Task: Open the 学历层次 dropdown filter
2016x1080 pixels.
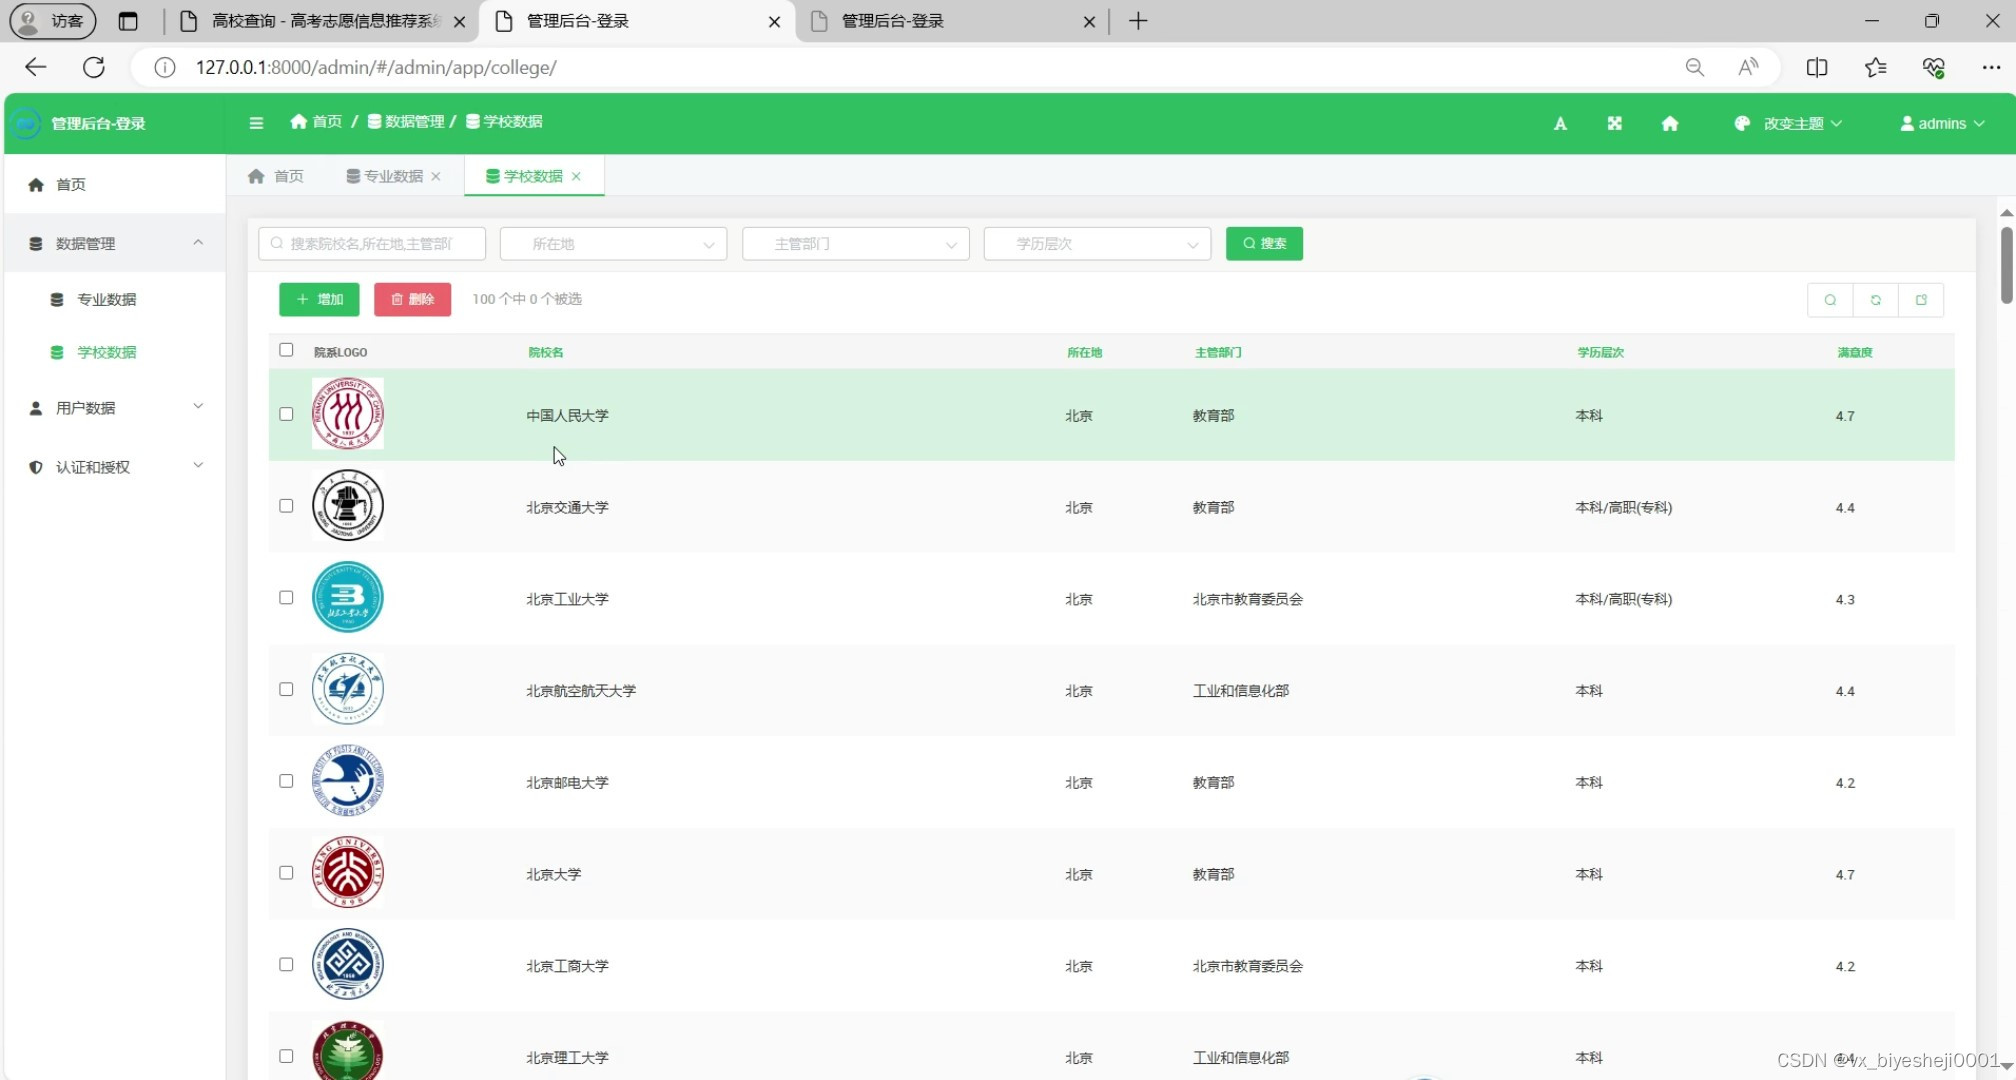Action: (1097, 244)
